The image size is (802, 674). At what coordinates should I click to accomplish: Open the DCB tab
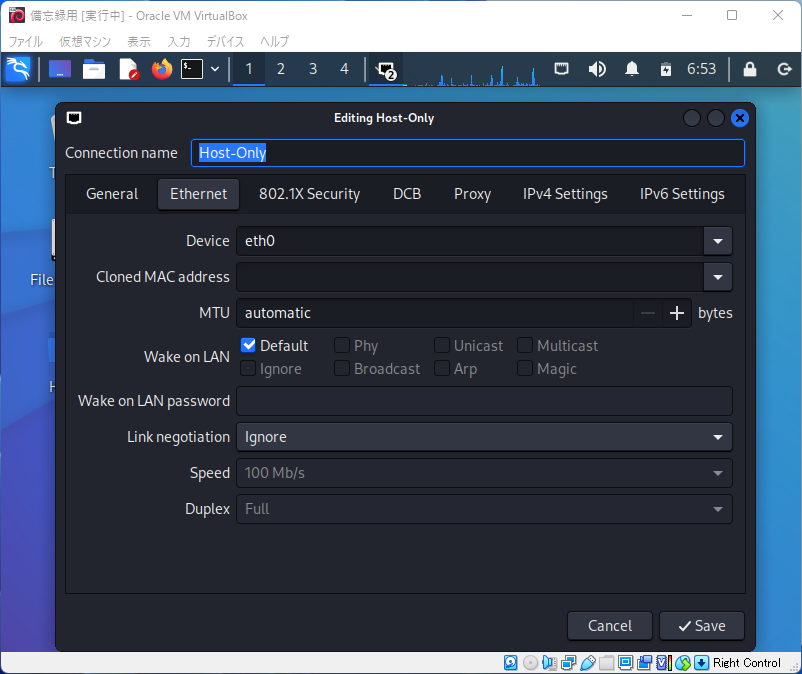(x=407, y=194)
